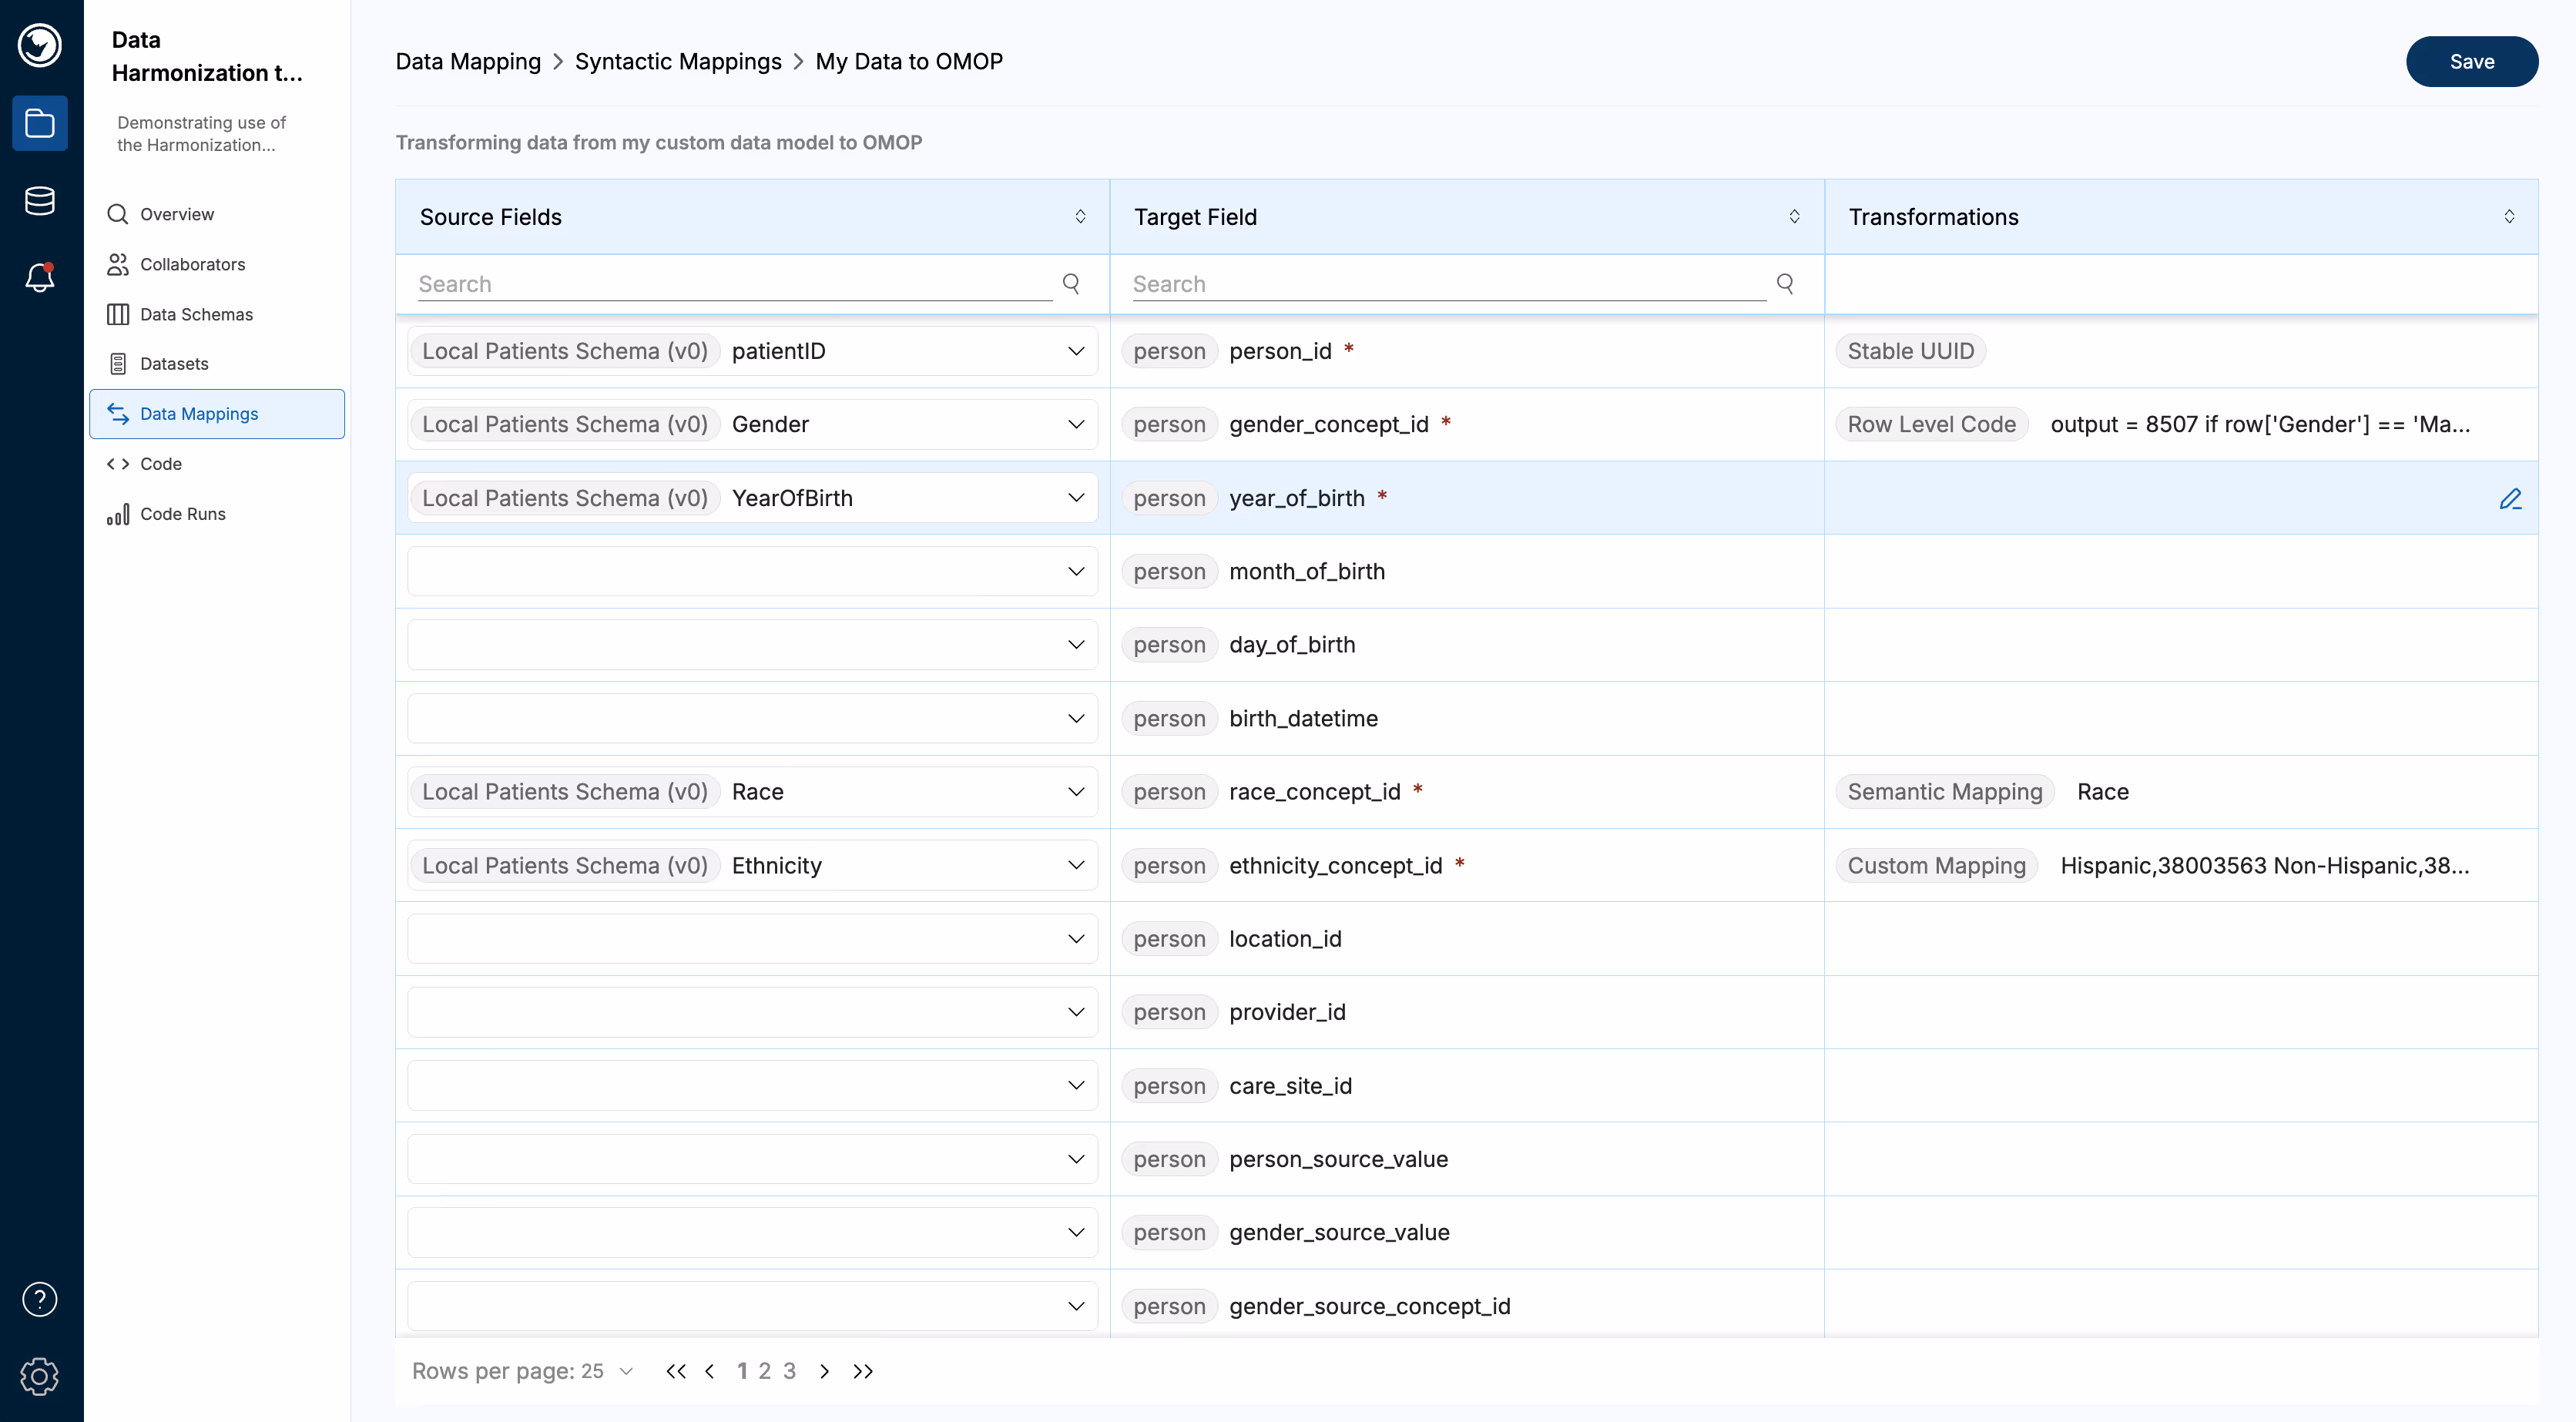Go to page 3
Image resolution: width=2576 pixels, height=1422 pixels.
(x=790, y=1371)
